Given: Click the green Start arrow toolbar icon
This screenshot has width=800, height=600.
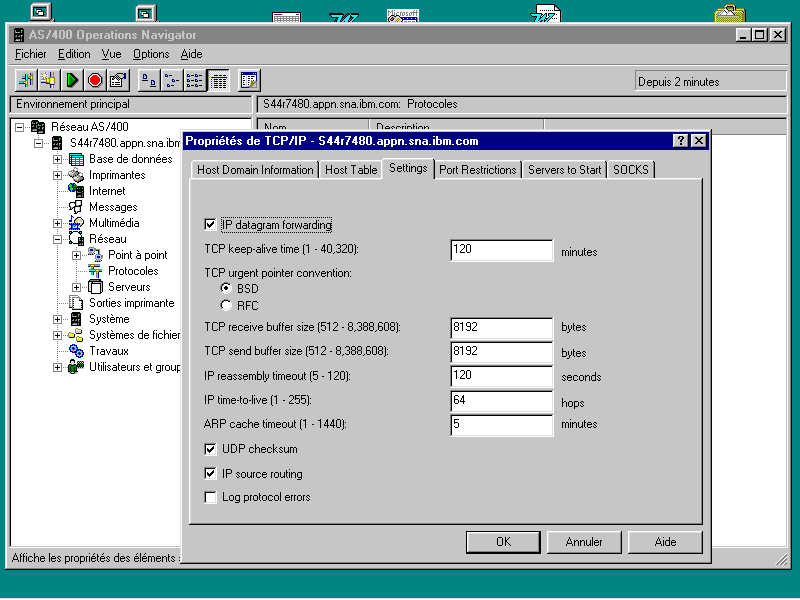Looking at the screenshot, I should (72, 80).
